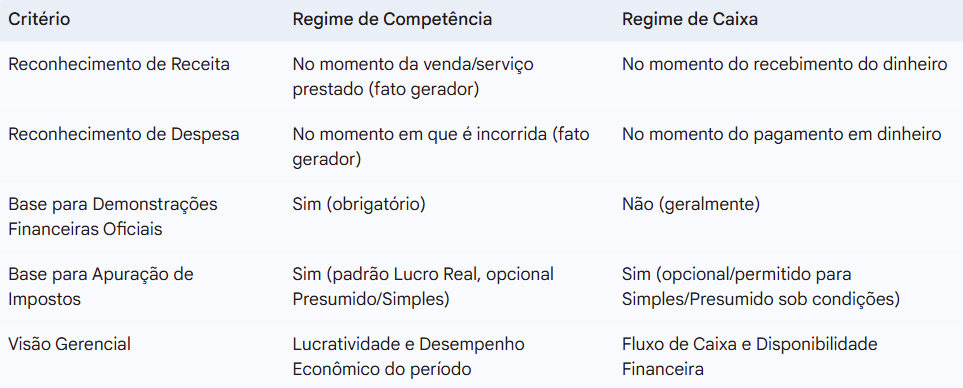Select the 'Sim (obrigatório)' cell
Image resolution: width=963 pixels, height=388 pixels.
359,204
